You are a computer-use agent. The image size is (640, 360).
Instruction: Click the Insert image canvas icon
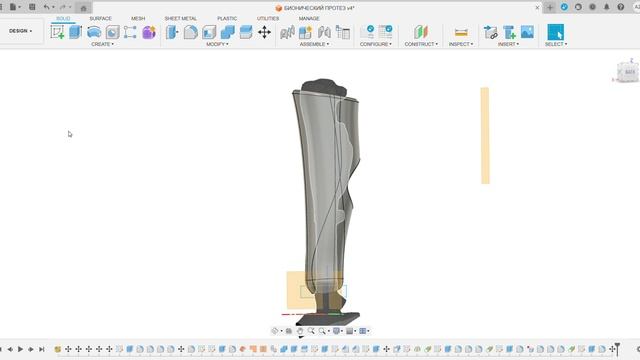pyautogui.click(x=527, y=32)
